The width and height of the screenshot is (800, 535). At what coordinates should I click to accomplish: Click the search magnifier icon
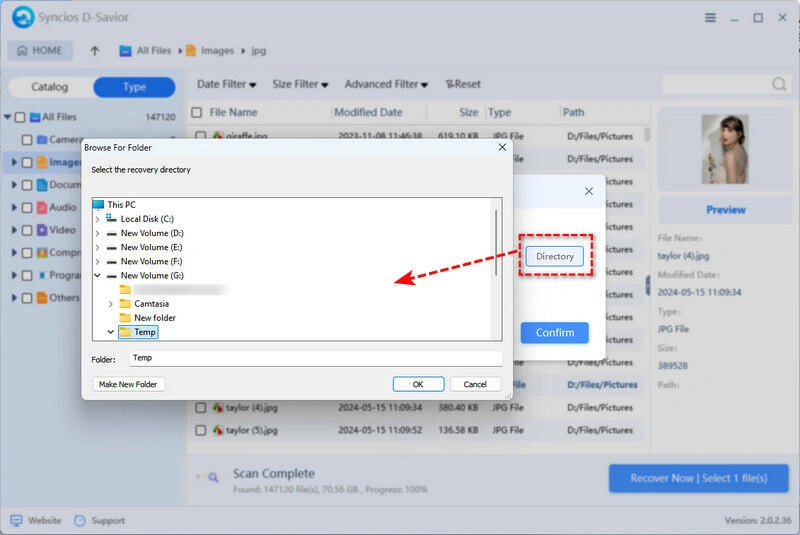(x=779, y=85)
